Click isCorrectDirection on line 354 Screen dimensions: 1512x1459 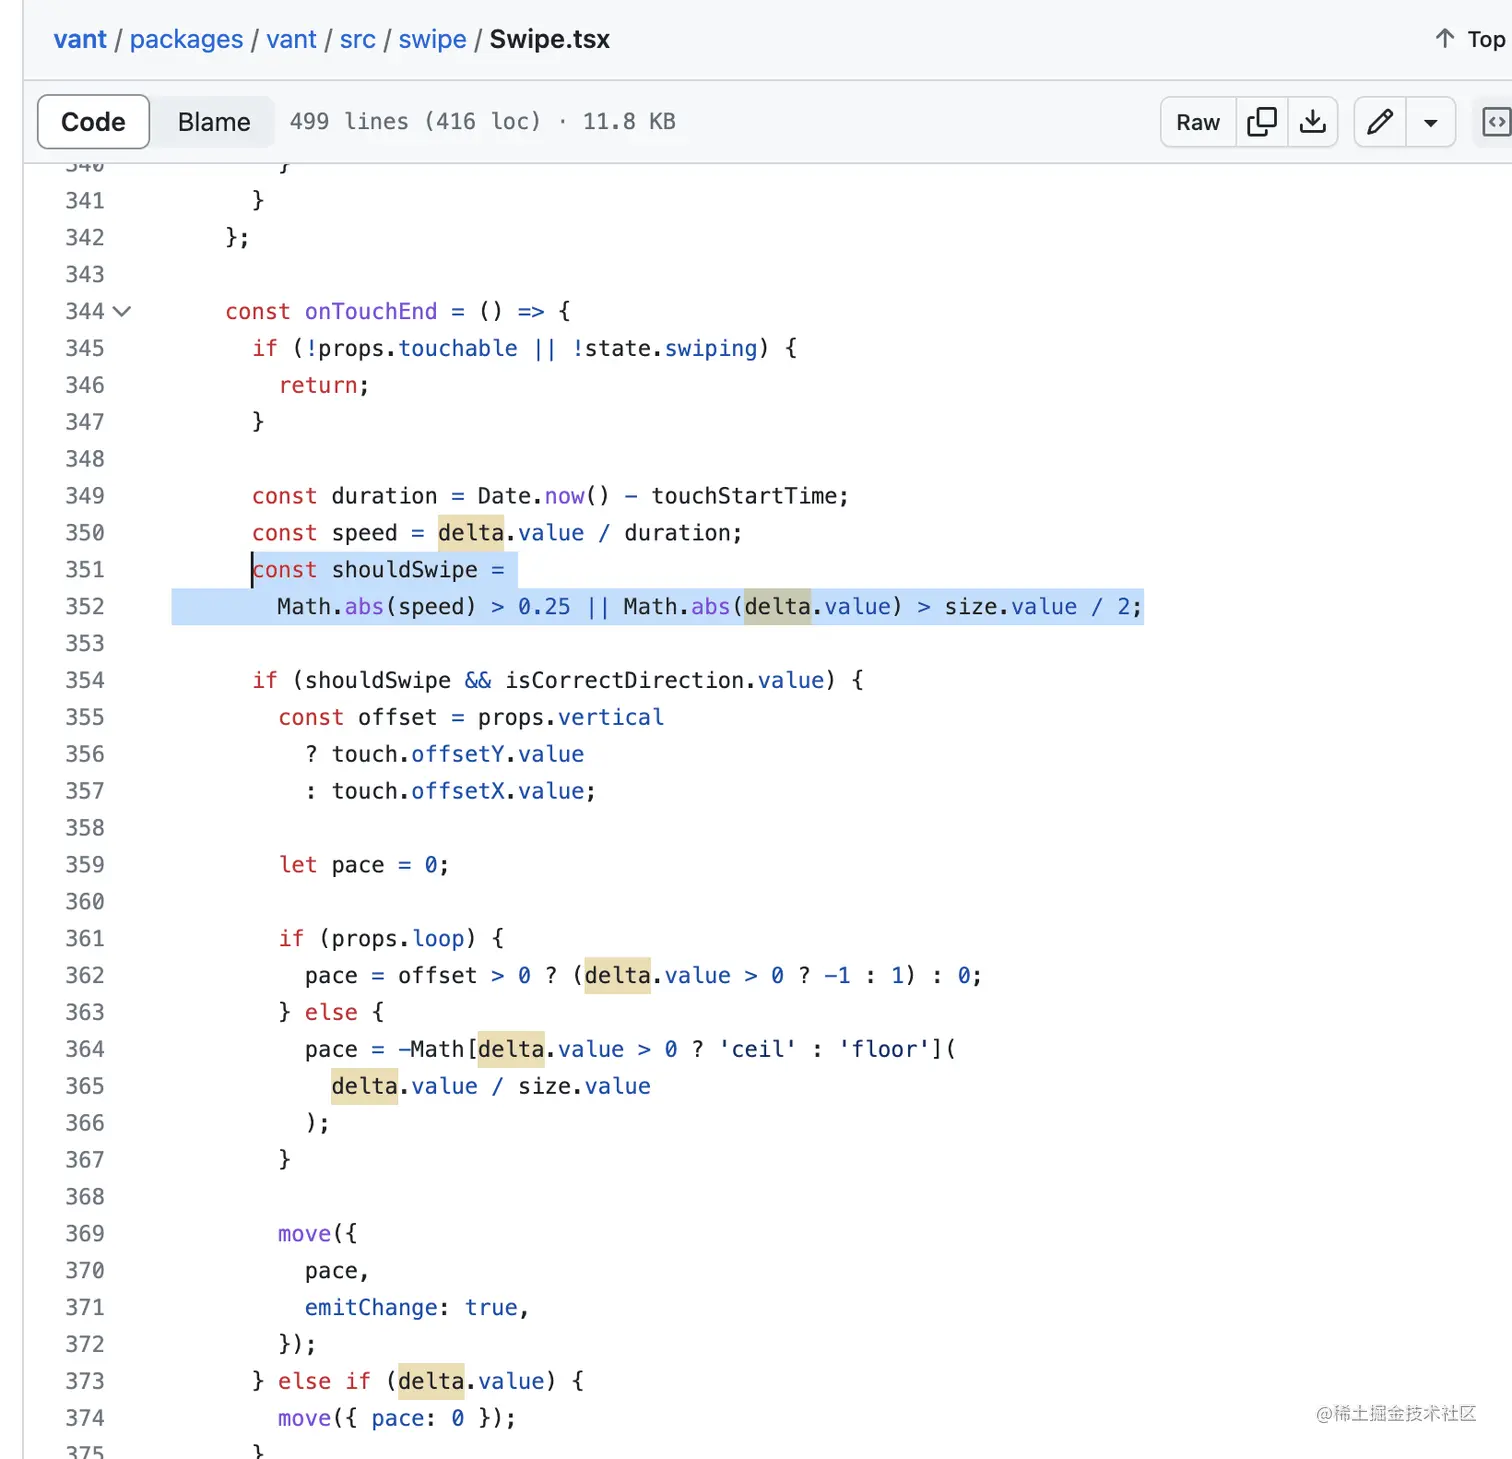click(625, 681)
